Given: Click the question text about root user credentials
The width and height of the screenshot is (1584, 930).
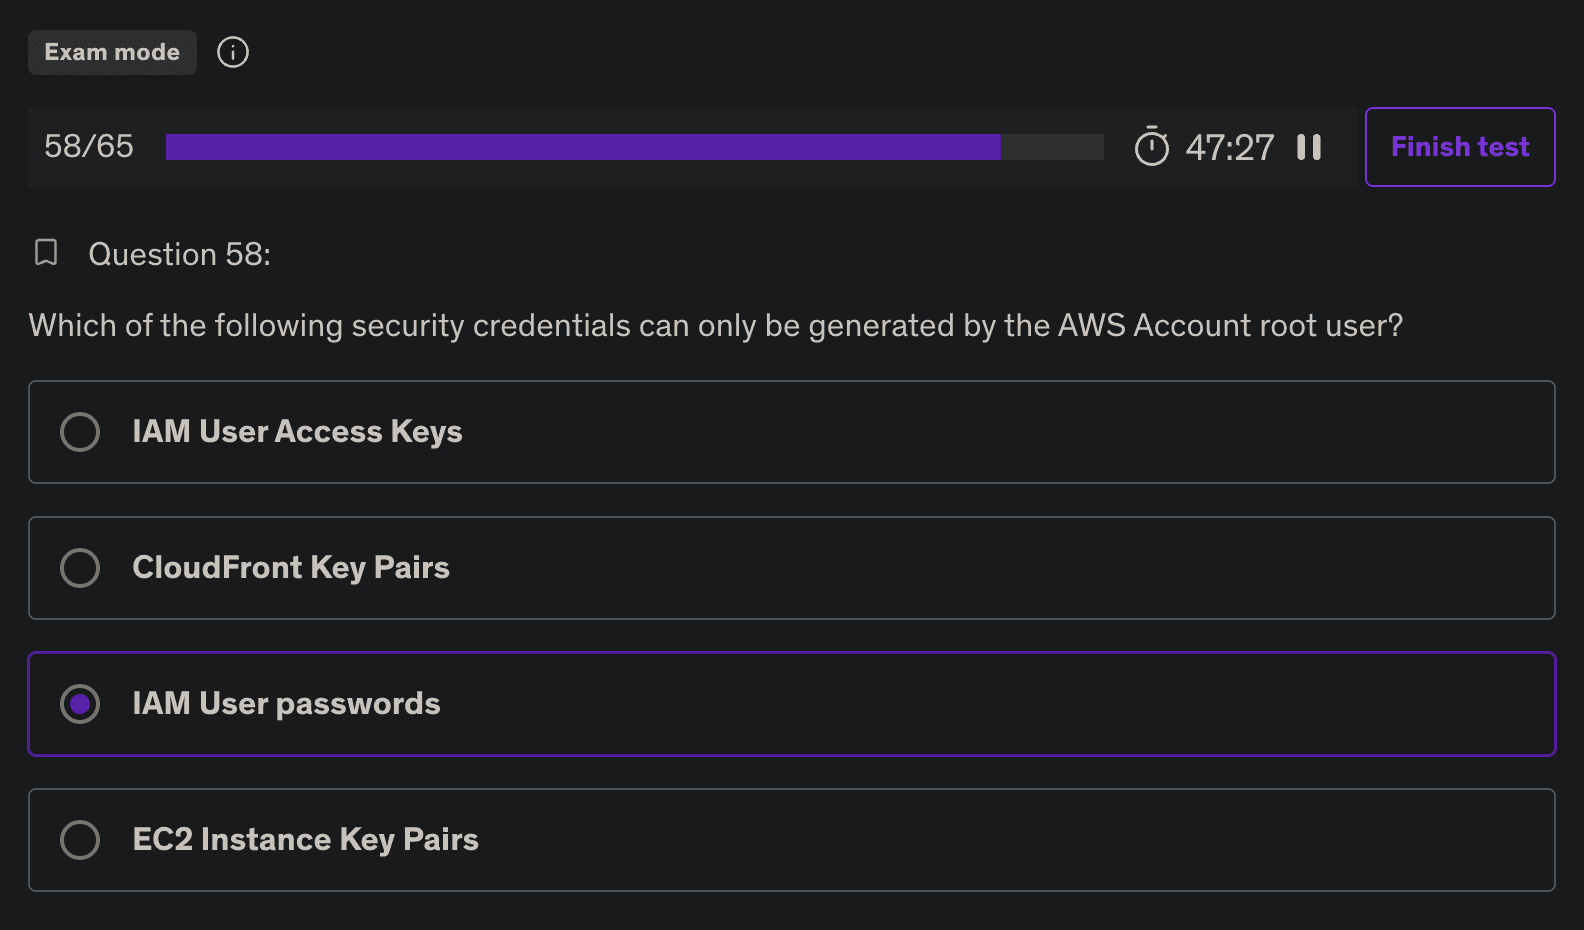Looking at the screenshot, I should click(715, 326).
